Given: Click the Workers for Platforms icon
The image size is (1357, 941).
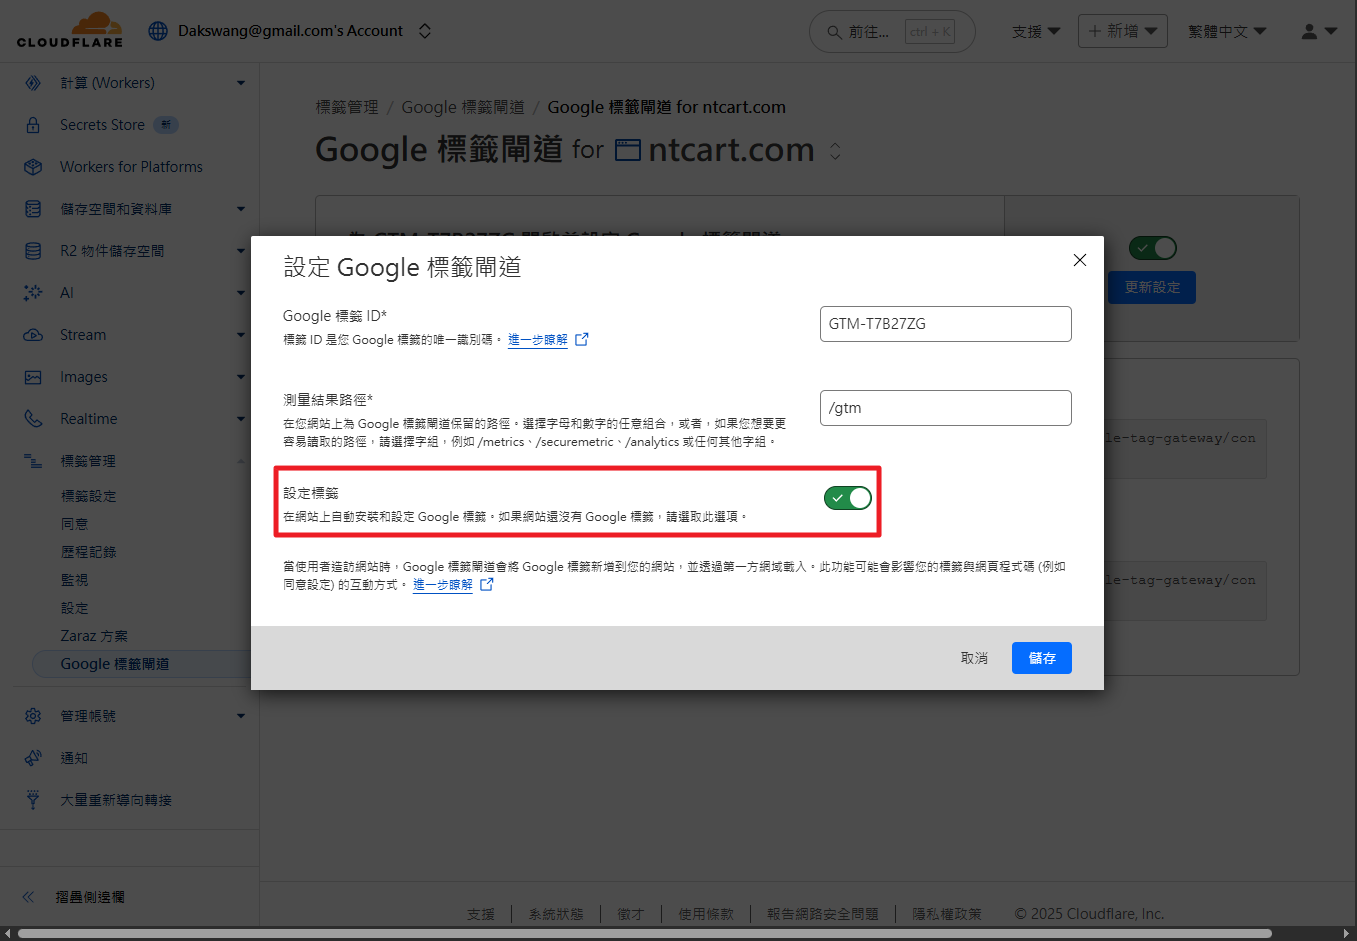Looking at the screenshot, I should coord(33,167).
